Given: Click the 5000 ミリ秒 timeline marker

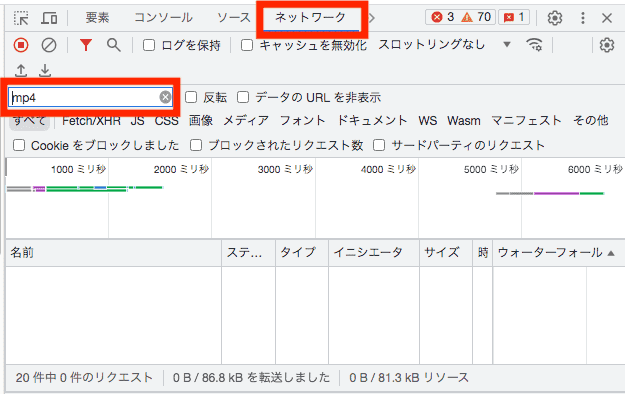Looking at the screenshot, I should pos(491,169).
